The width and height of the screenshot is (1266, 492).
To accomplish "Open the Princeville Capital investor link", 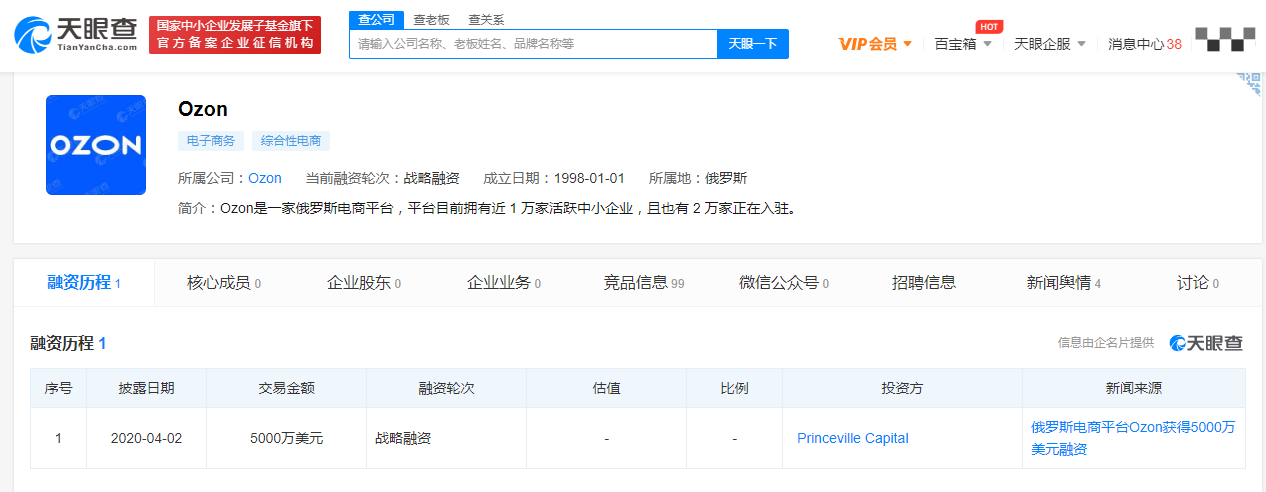I will (x=853, y=438).
